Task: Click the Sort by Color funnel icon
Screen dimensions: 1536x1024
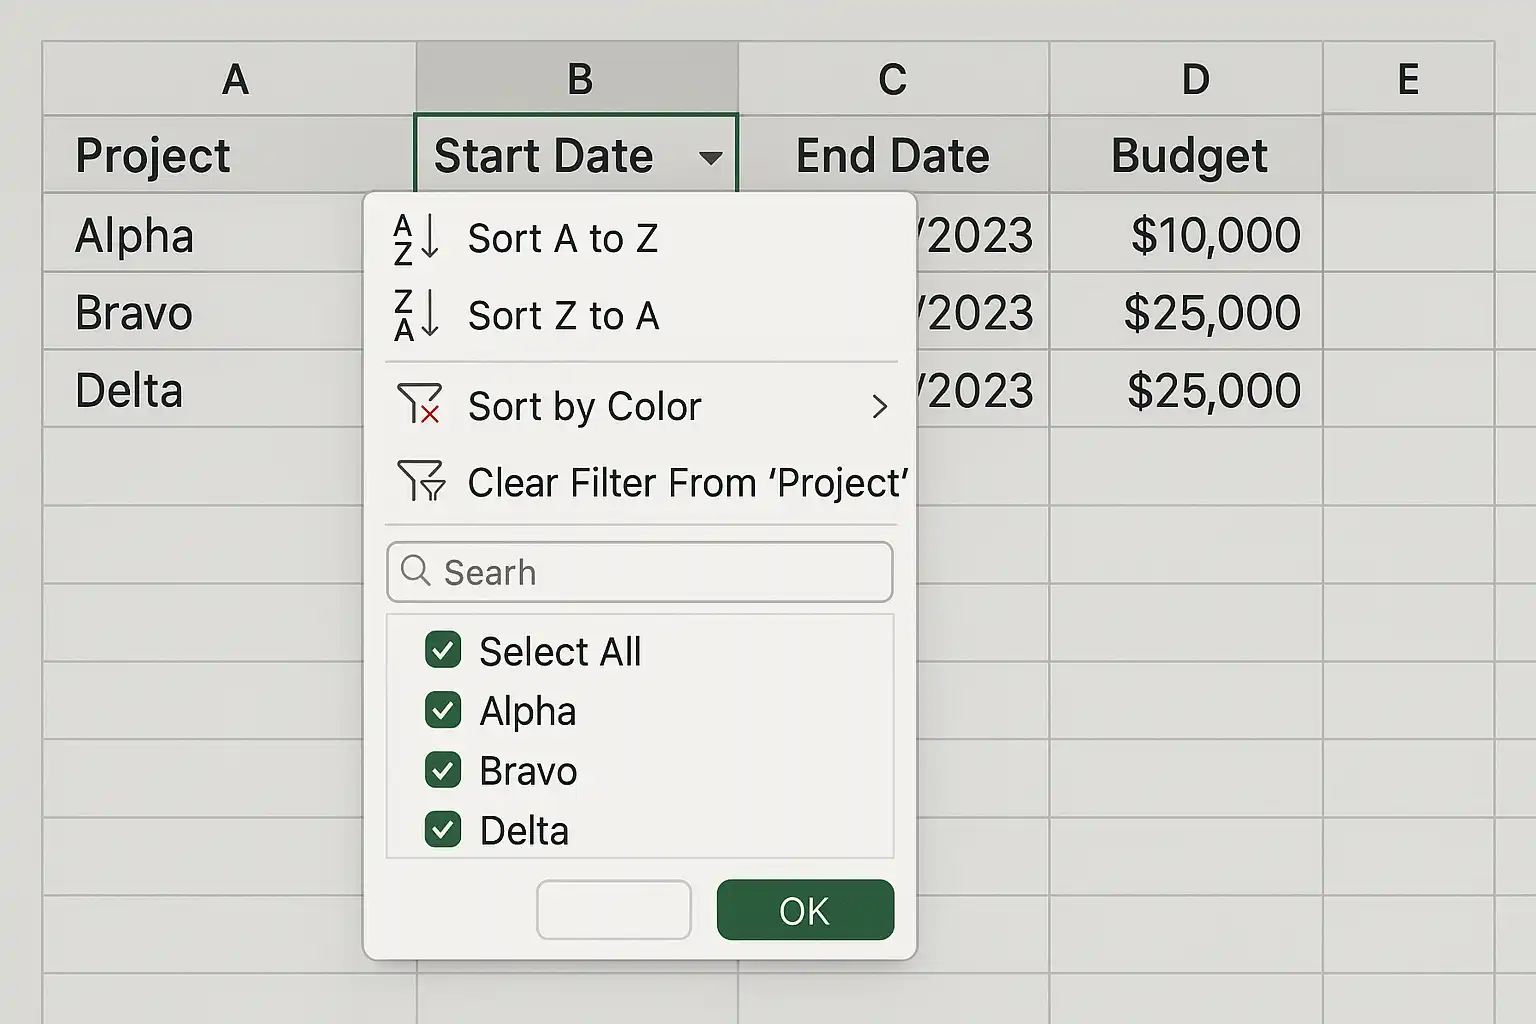Action: point(419,404)
